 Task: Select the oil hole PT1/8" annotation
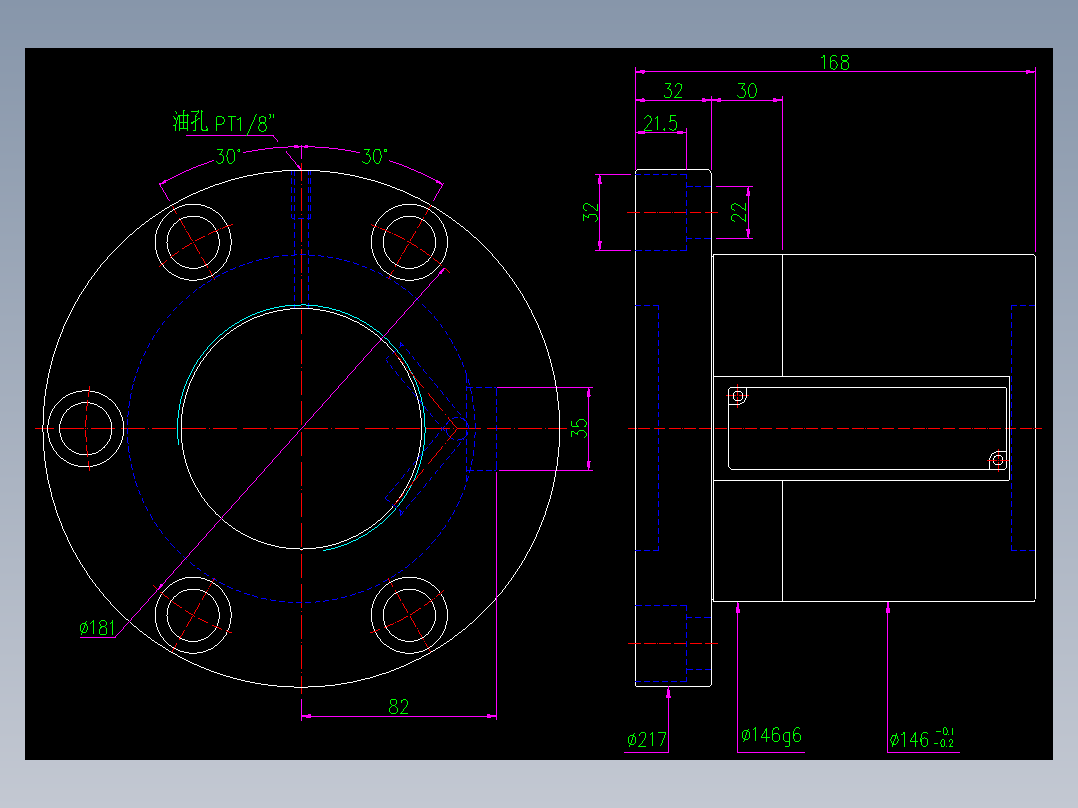point(223,122)
